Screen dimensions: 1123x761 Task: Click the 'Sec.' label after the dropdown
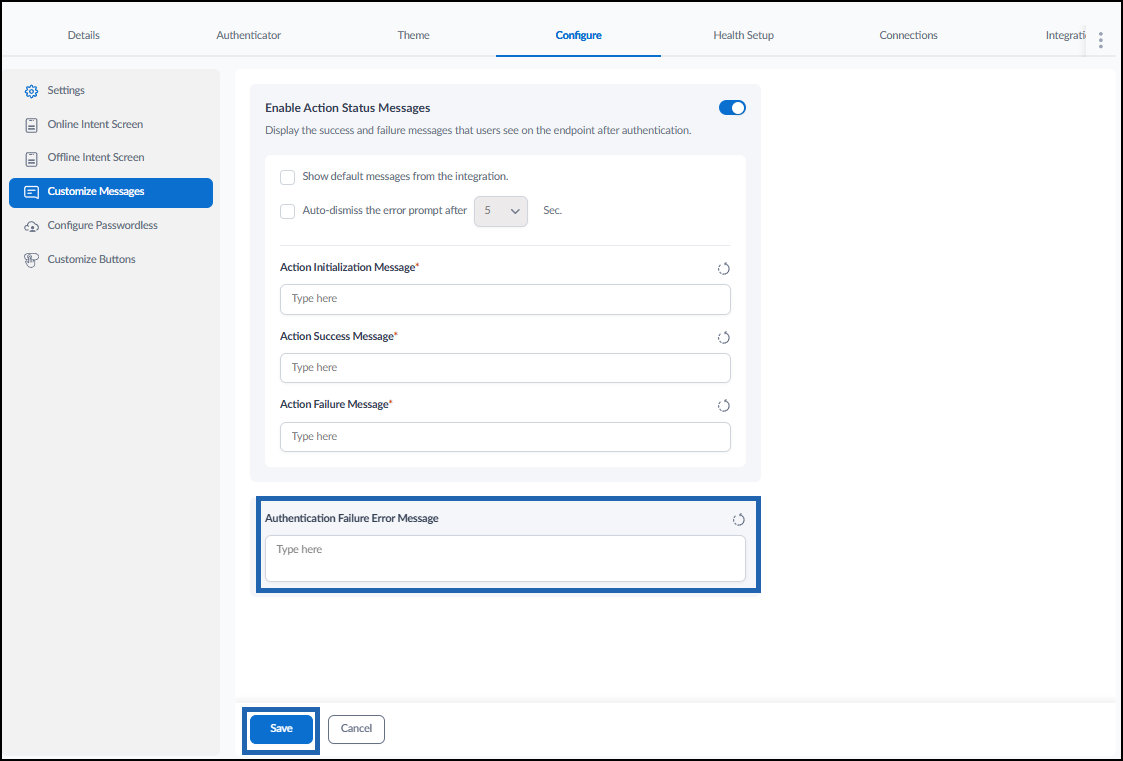552,210
